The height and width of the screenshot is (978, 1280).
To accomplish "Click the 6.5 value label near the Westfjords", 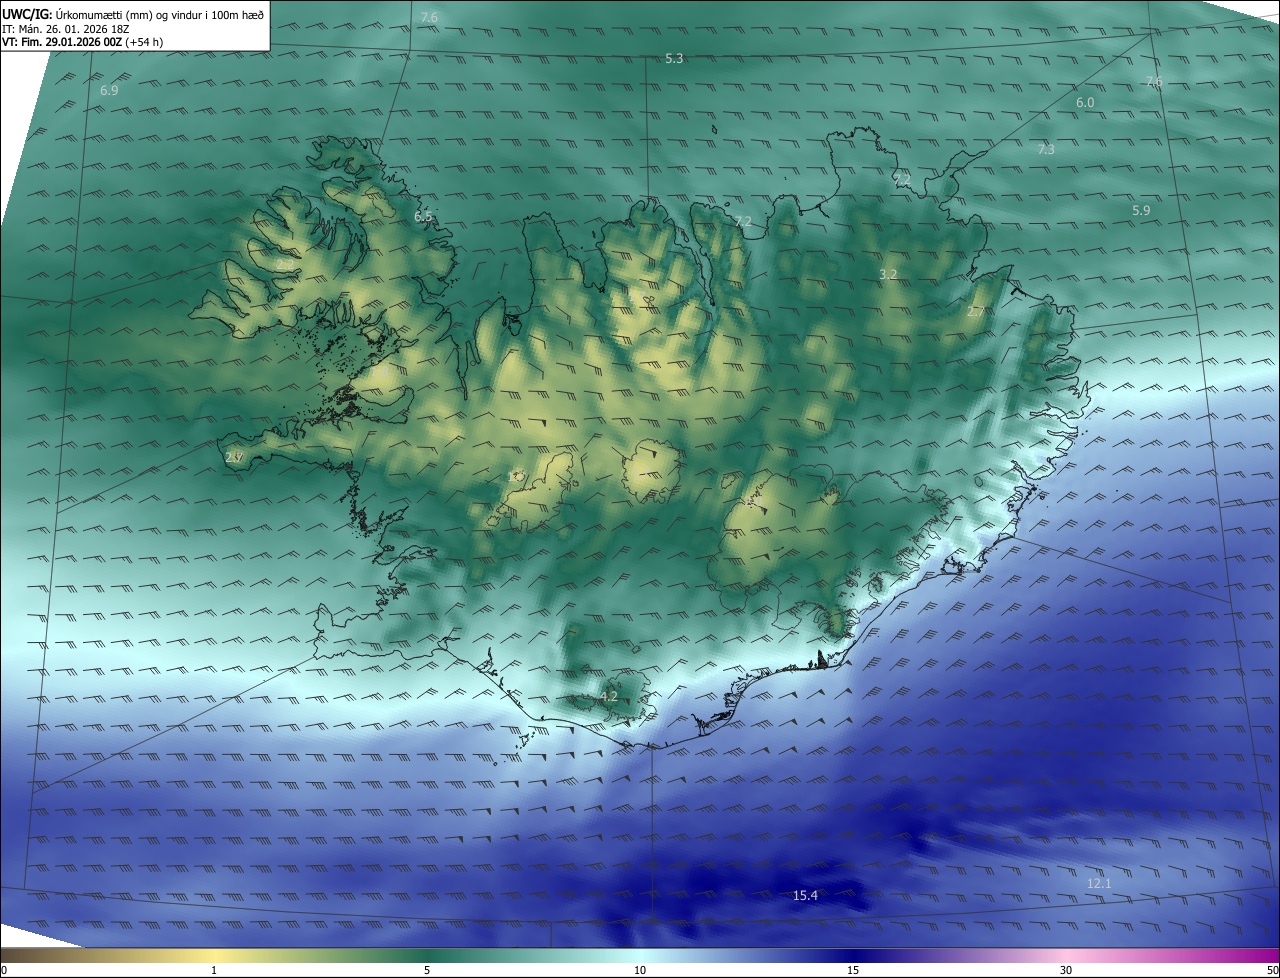I will (x=423, y=216).
